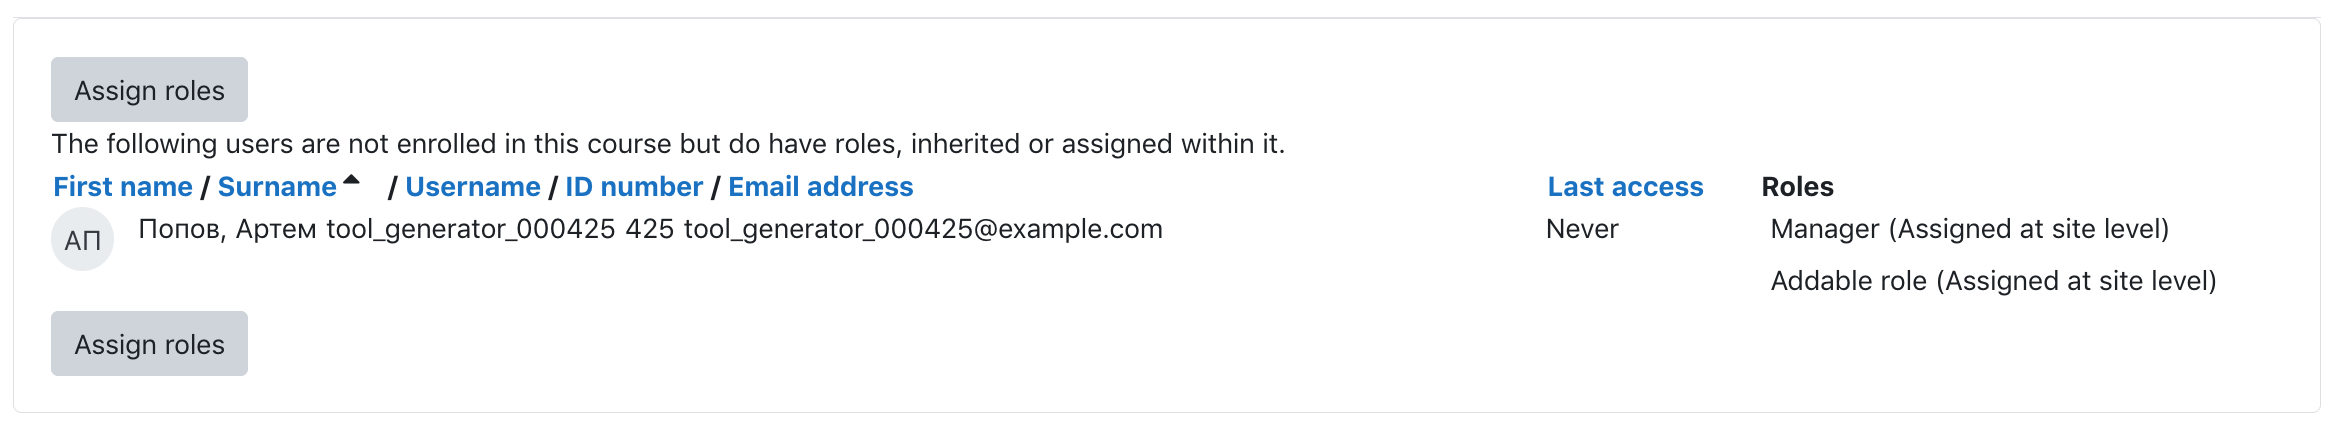The height and width of the screenshot is (430, 2336).
Task: Click the username tool_generator_000425
Action: pyautogui.click(x=471, y=229)
